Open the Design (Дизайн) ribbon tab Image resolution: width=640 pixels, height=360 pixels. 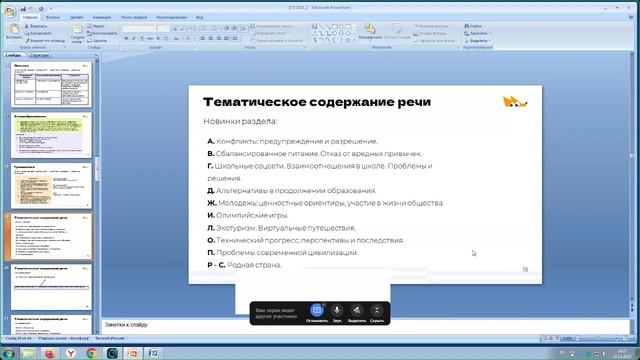click(76, 18)
